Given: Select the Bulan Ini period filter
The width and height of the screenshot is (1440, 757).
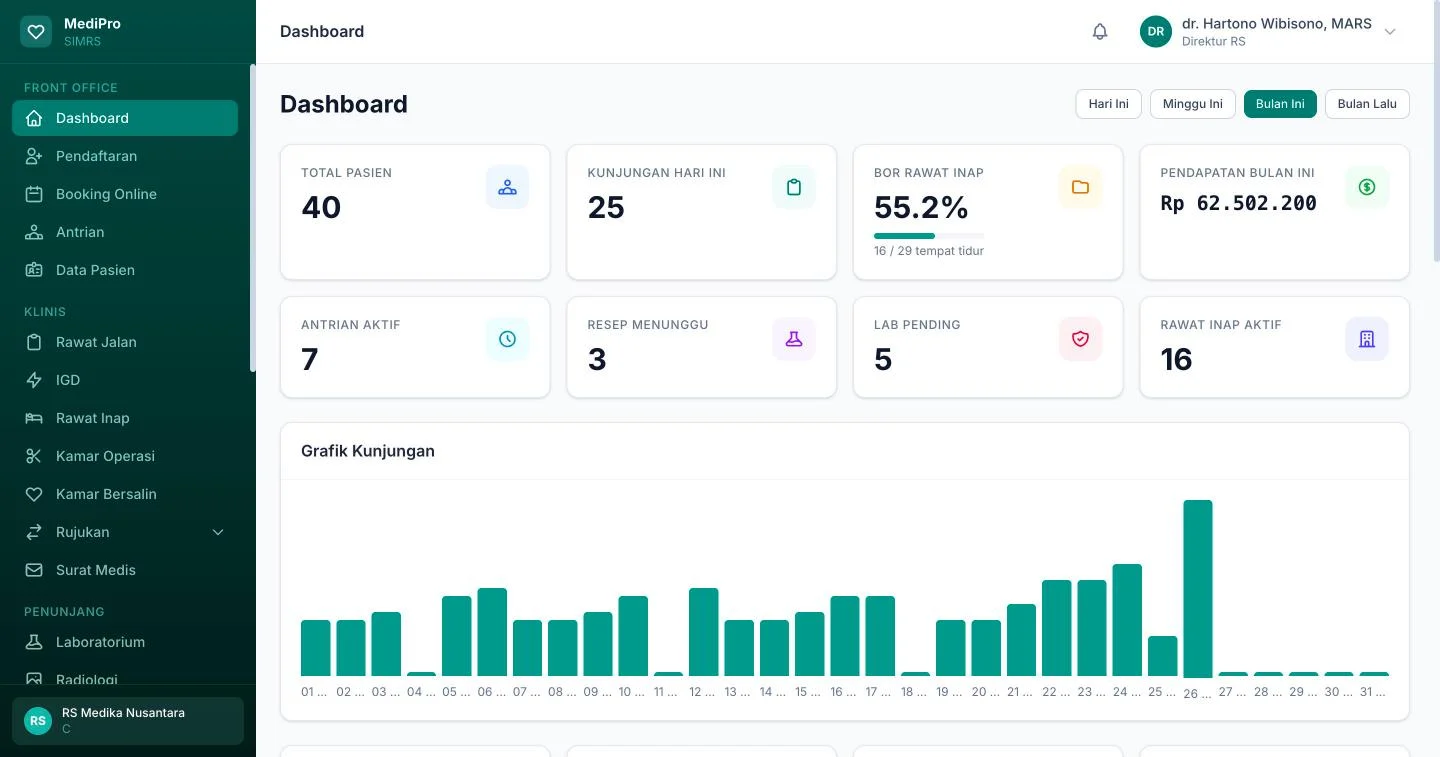Looking at the screenshot, I should pos(1280,104).
